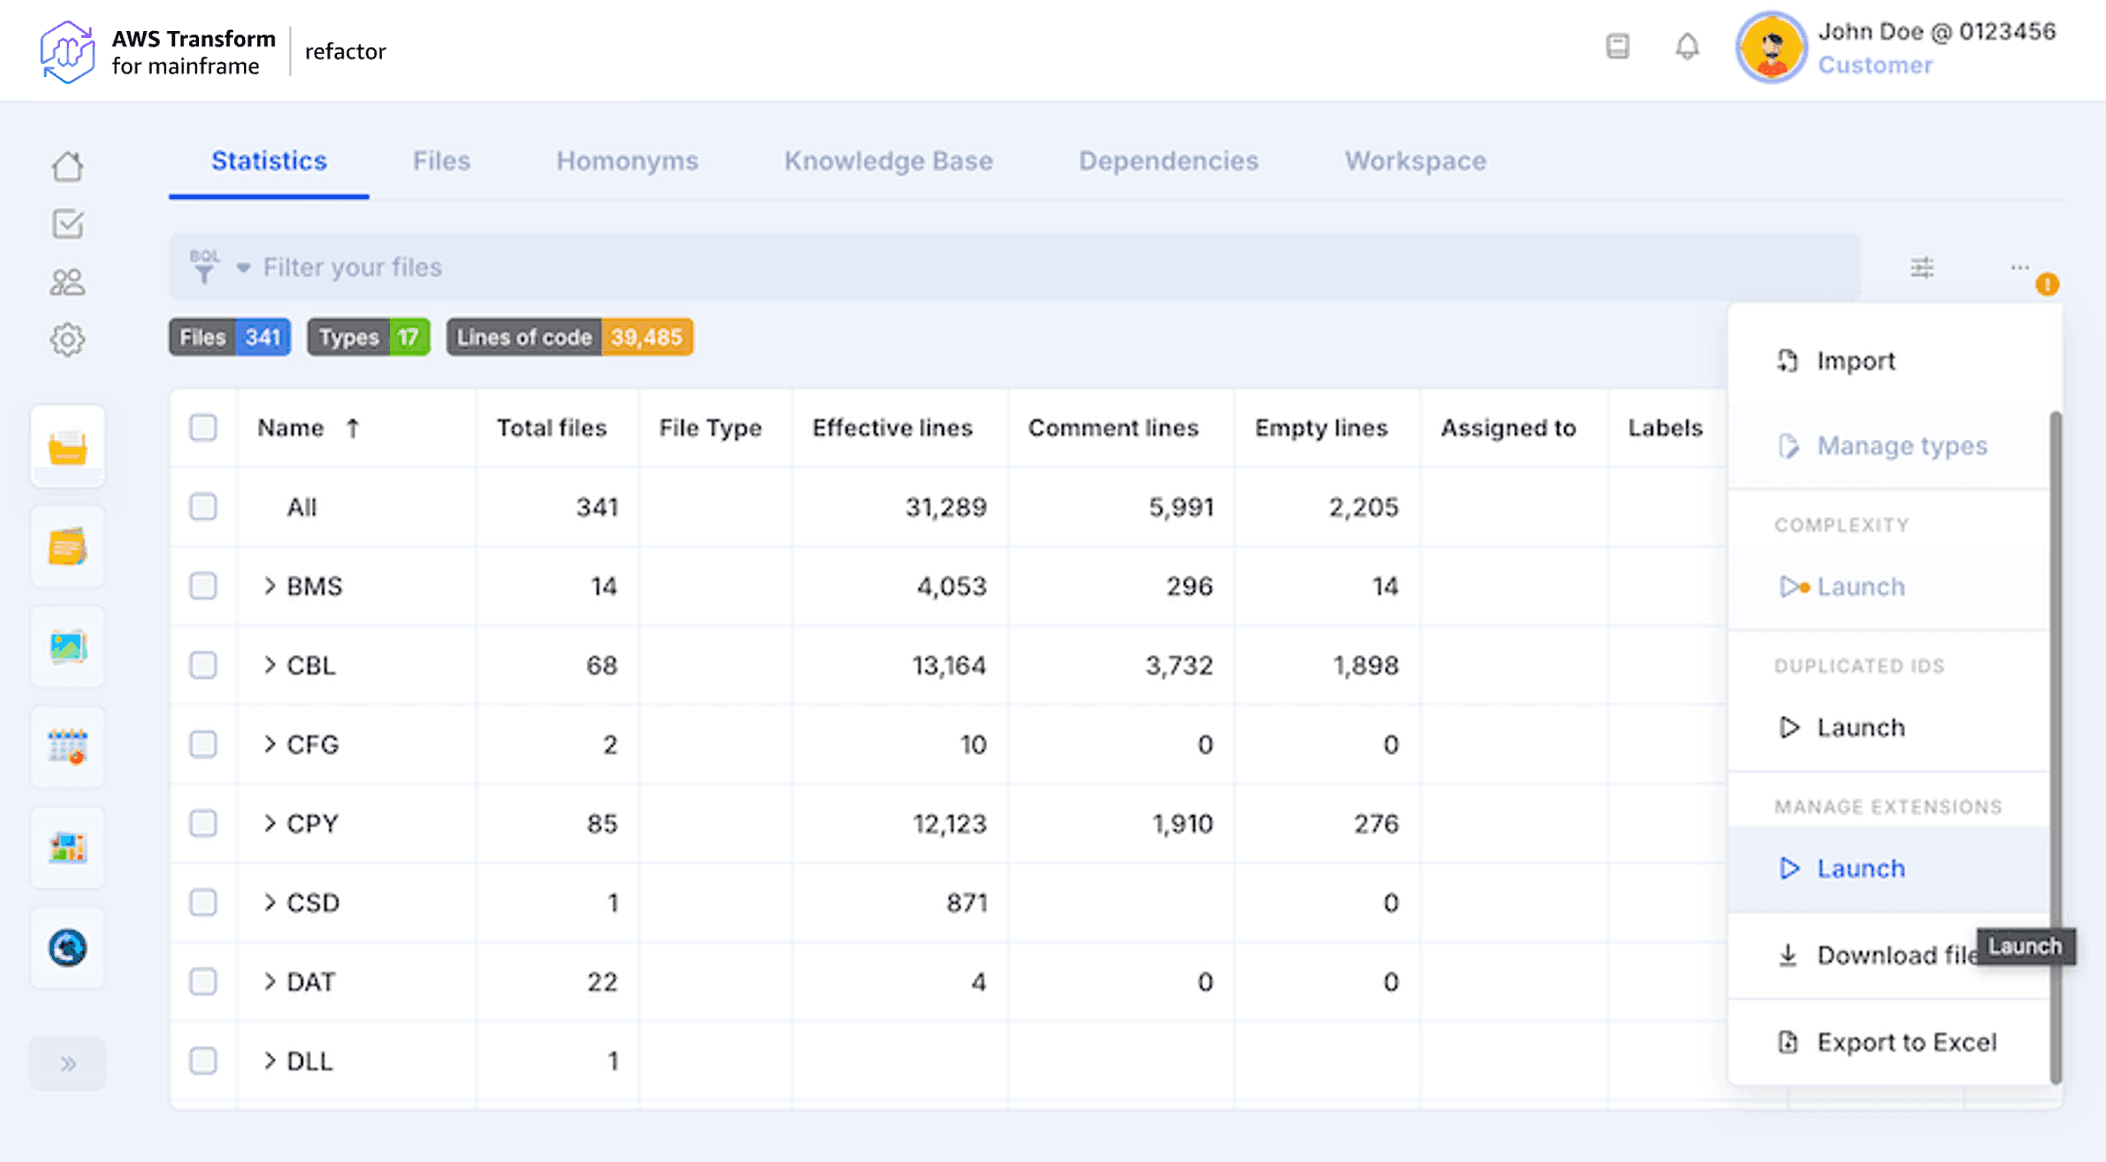Open the team members sidebar icon
The width and height of the screenshot is (2106, 1162).
[67, 282]
